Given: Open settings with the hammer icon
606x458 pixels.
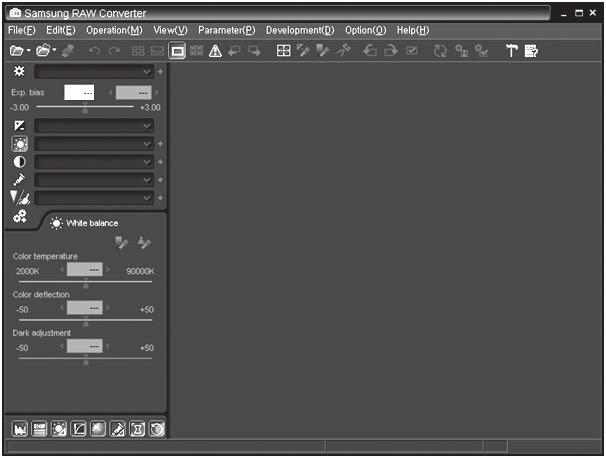Looking at the screenshot, I should pyautogui.click(x=512, y=51).
